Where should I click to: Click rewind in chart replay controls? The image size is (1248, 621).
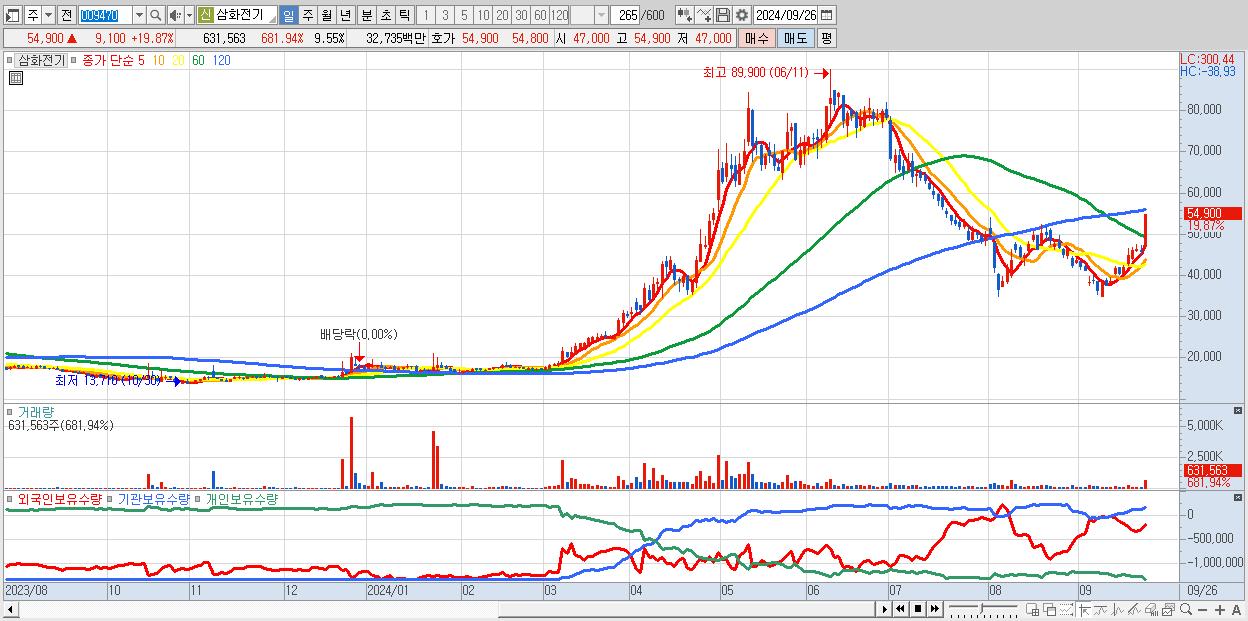900,609
